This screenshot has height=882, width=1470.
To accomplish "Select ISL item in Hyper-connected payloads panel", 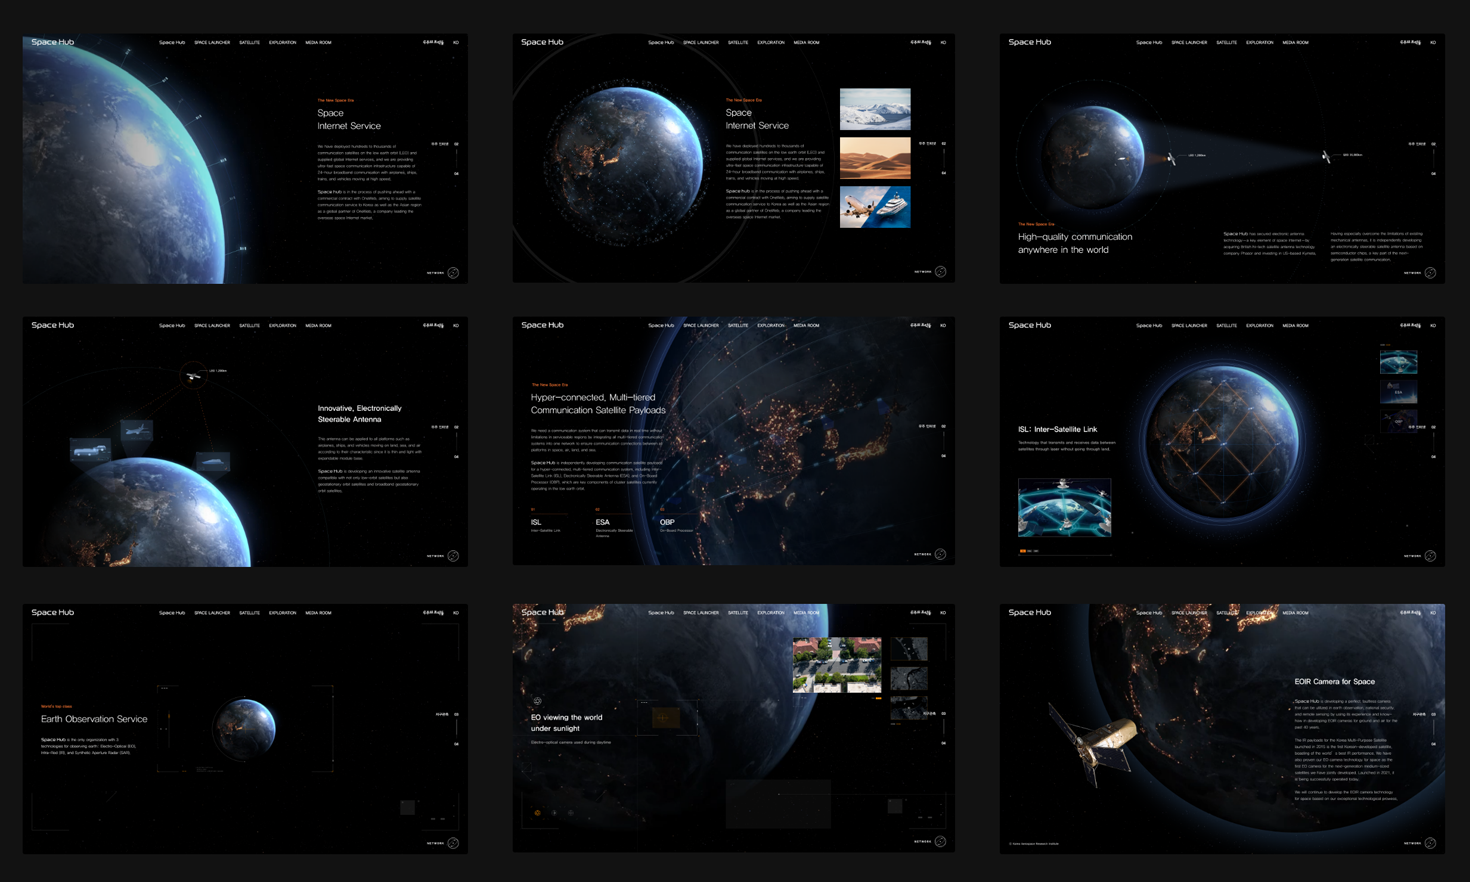I will click(537, 523).
